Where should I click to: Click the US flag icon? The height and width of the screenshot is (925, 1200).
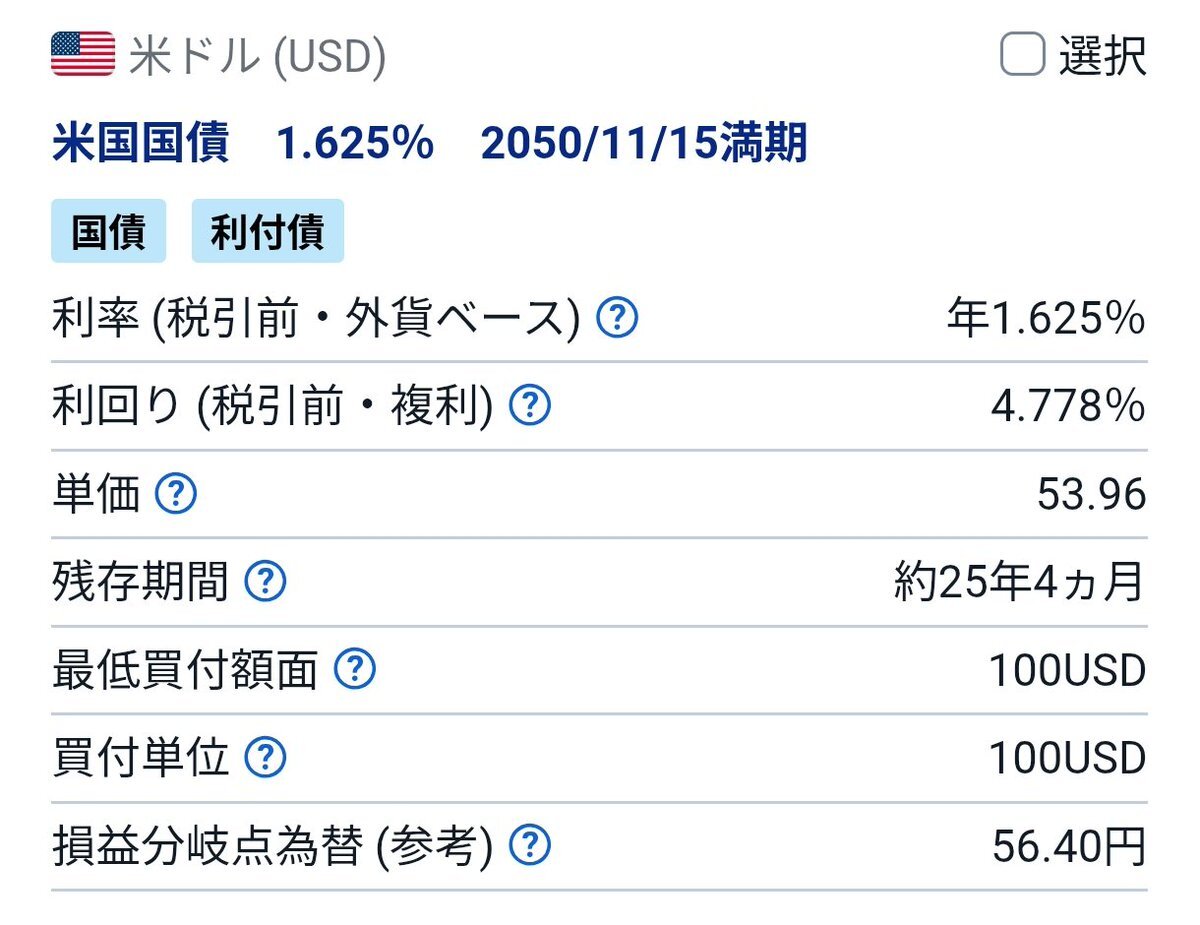[x=83, y=54]
